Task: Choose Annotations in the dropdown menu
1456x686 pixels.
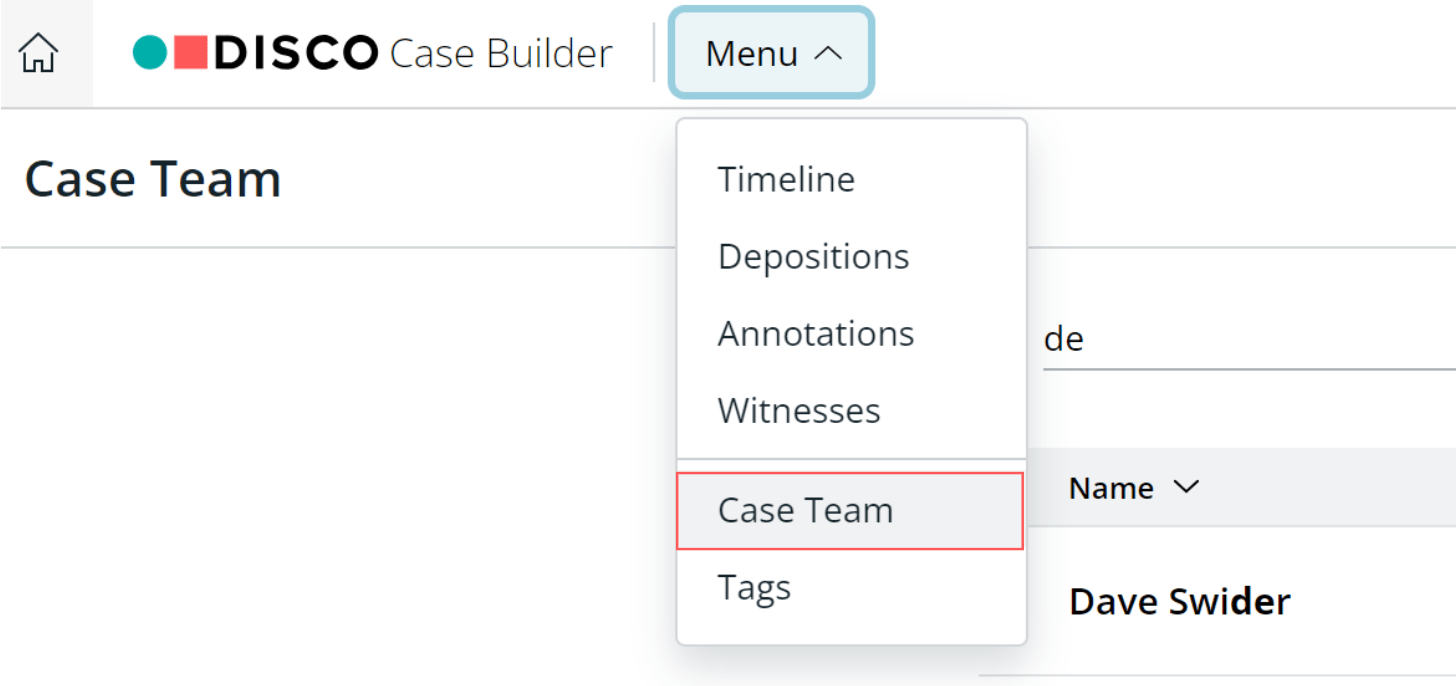Action: [x=816, y=333]
